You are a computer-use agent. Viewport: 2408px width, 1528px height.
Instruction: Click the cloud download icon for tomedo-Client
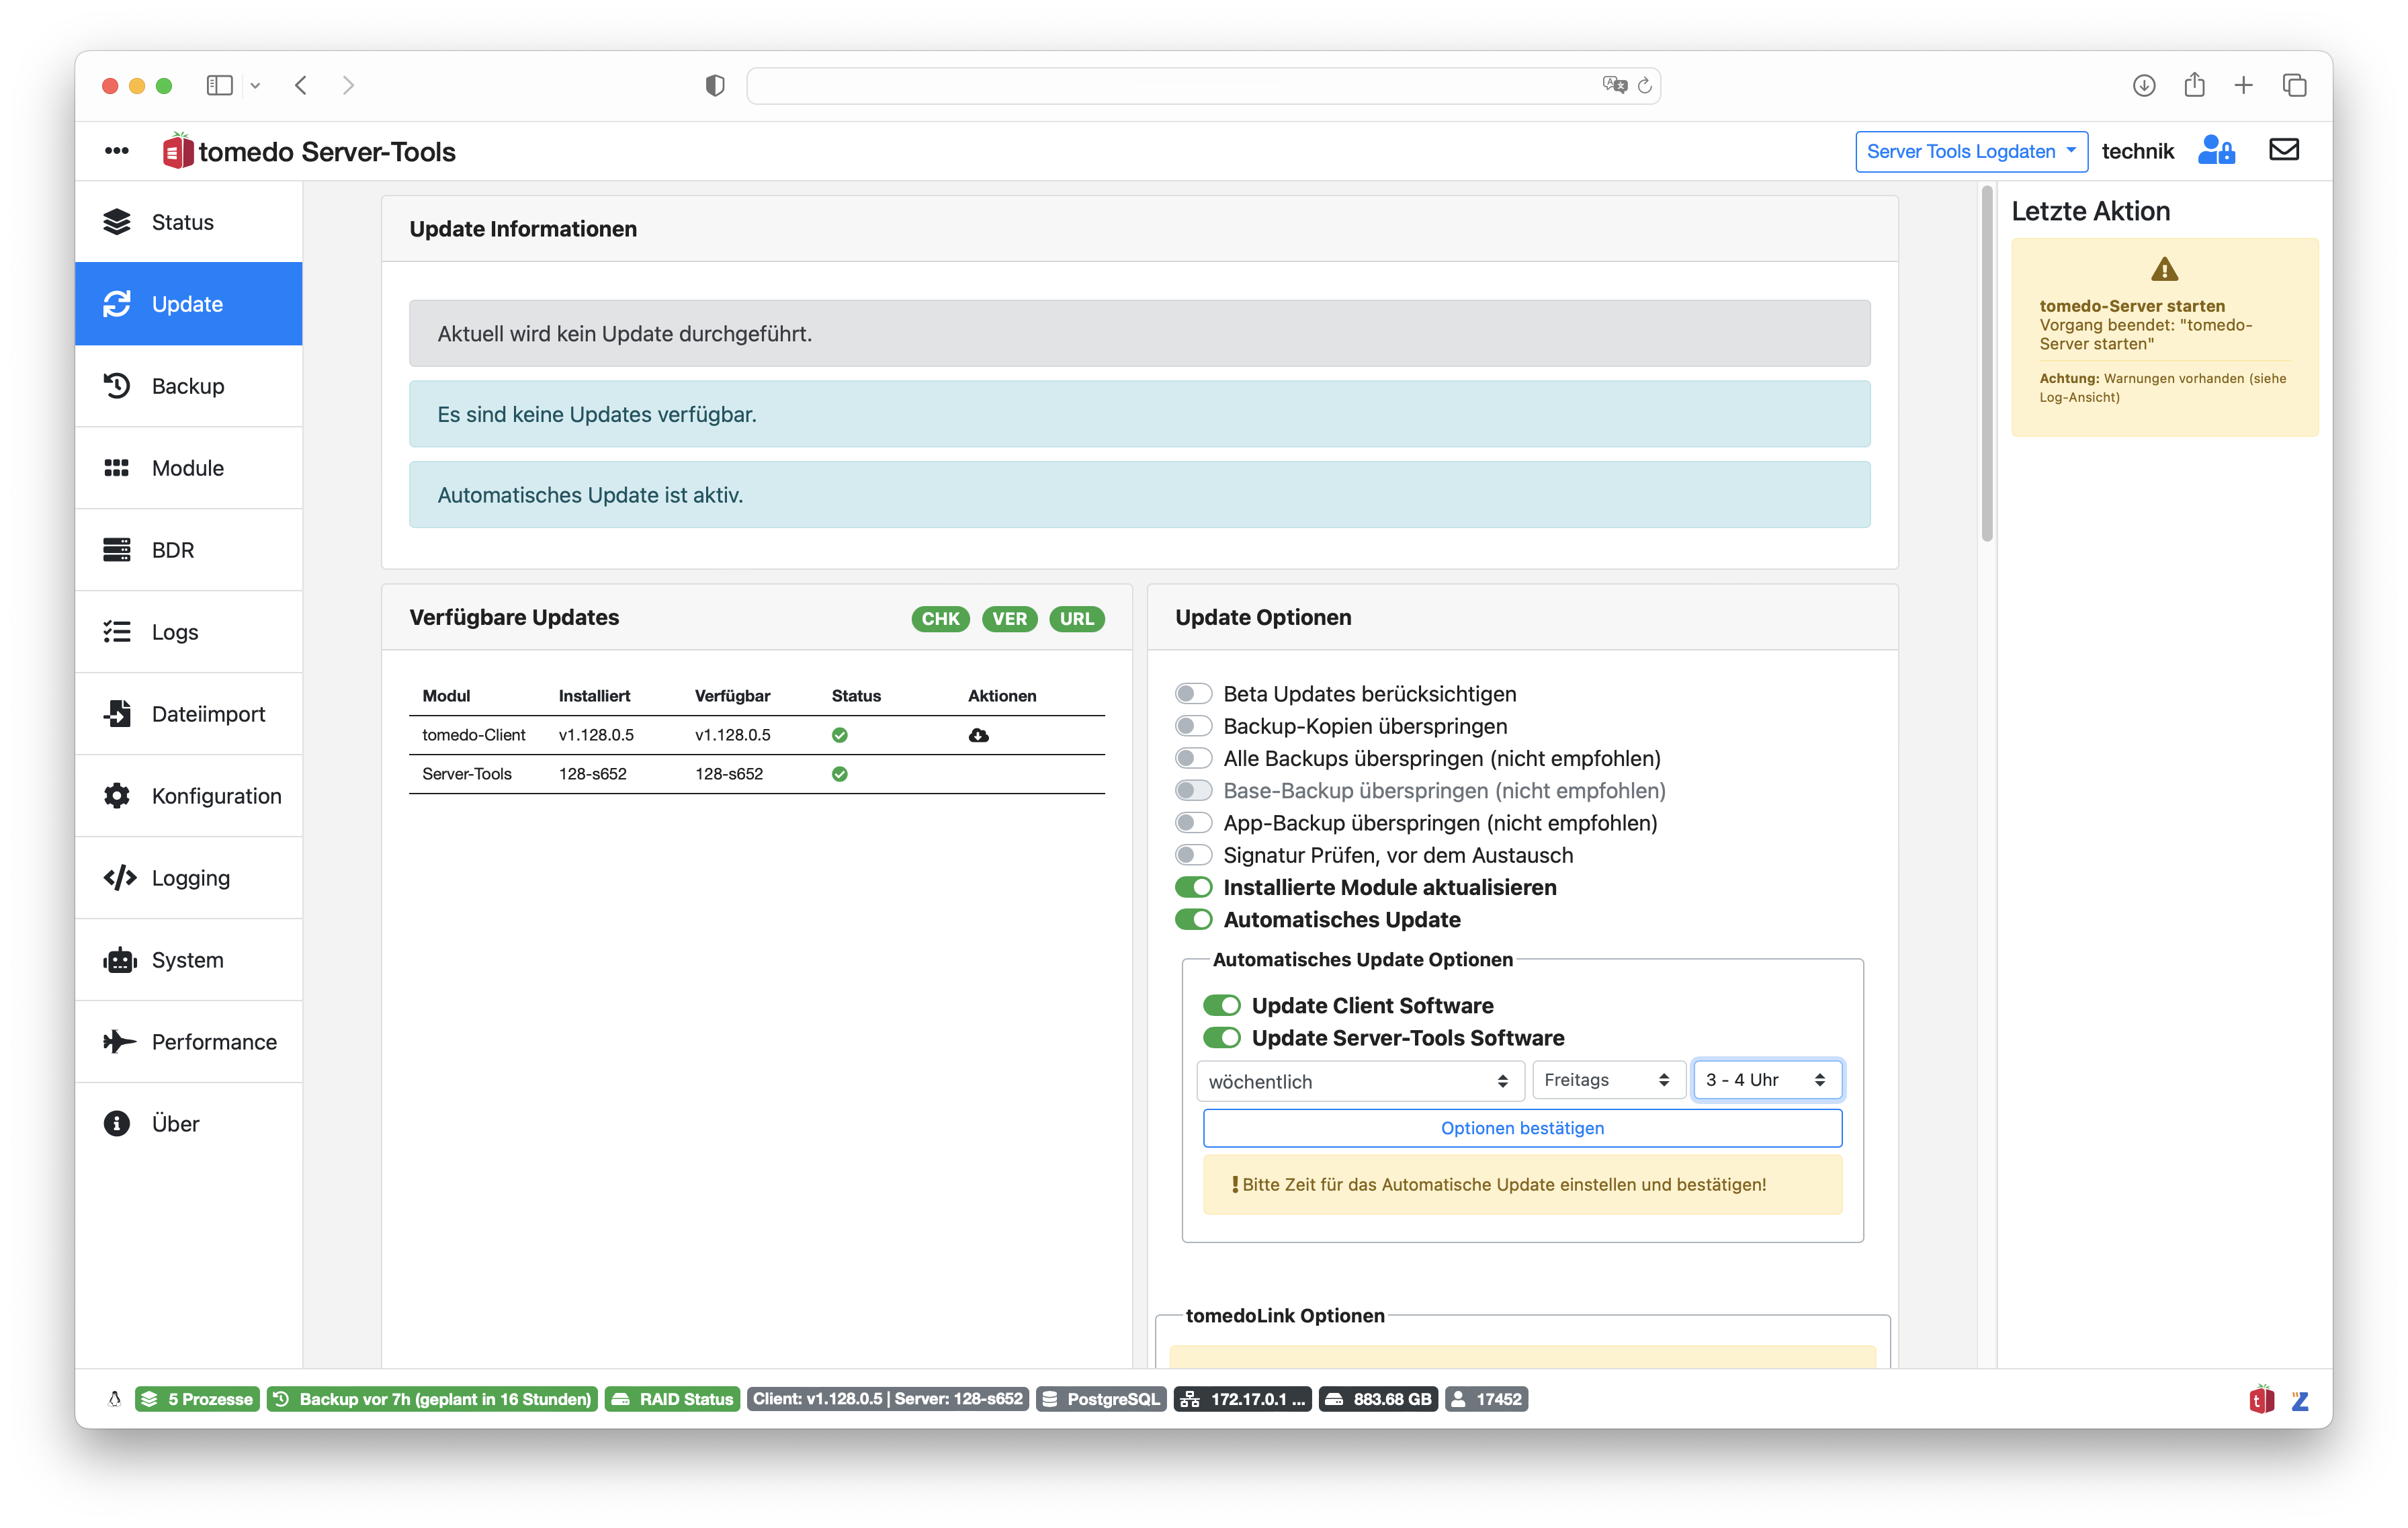tap(979, 735)
